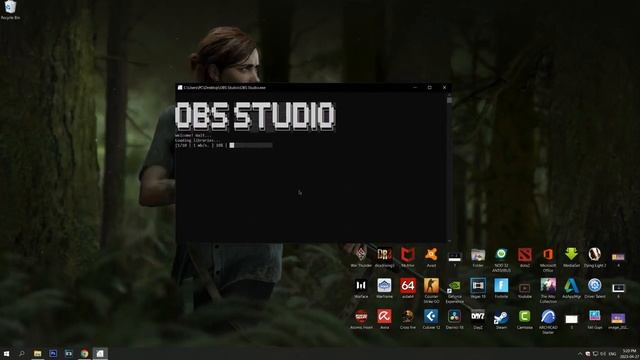Screen dimensions: 640x360
Task: Open the NOD32 Antivirus shortcut
Action: [x=501, y=260]
